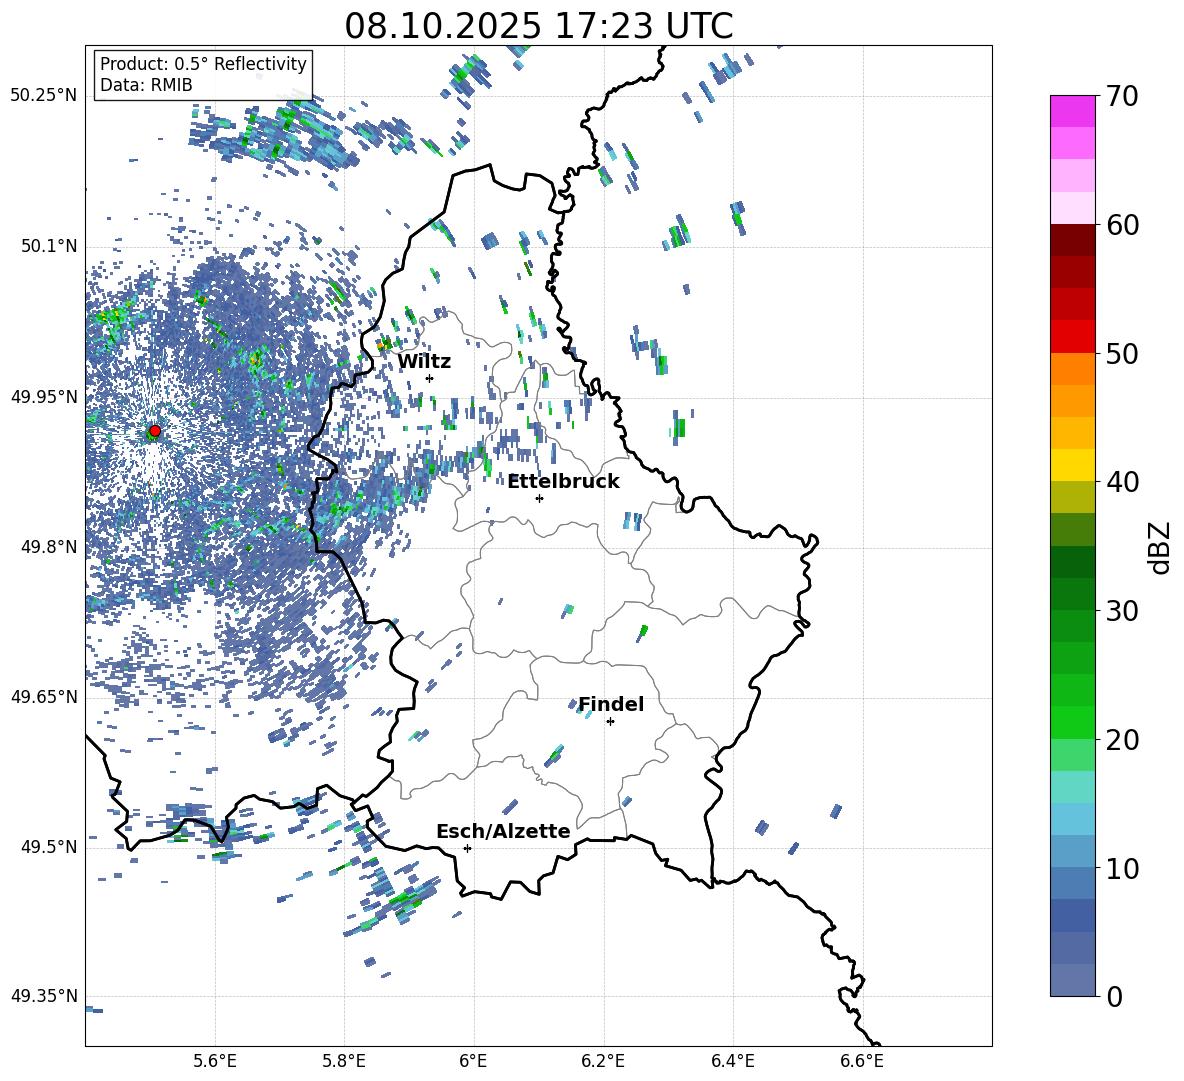The image size is (1184, 1081).
Task: Pick the magenta swatch at top of colorbar
Action: point(1073,111)
